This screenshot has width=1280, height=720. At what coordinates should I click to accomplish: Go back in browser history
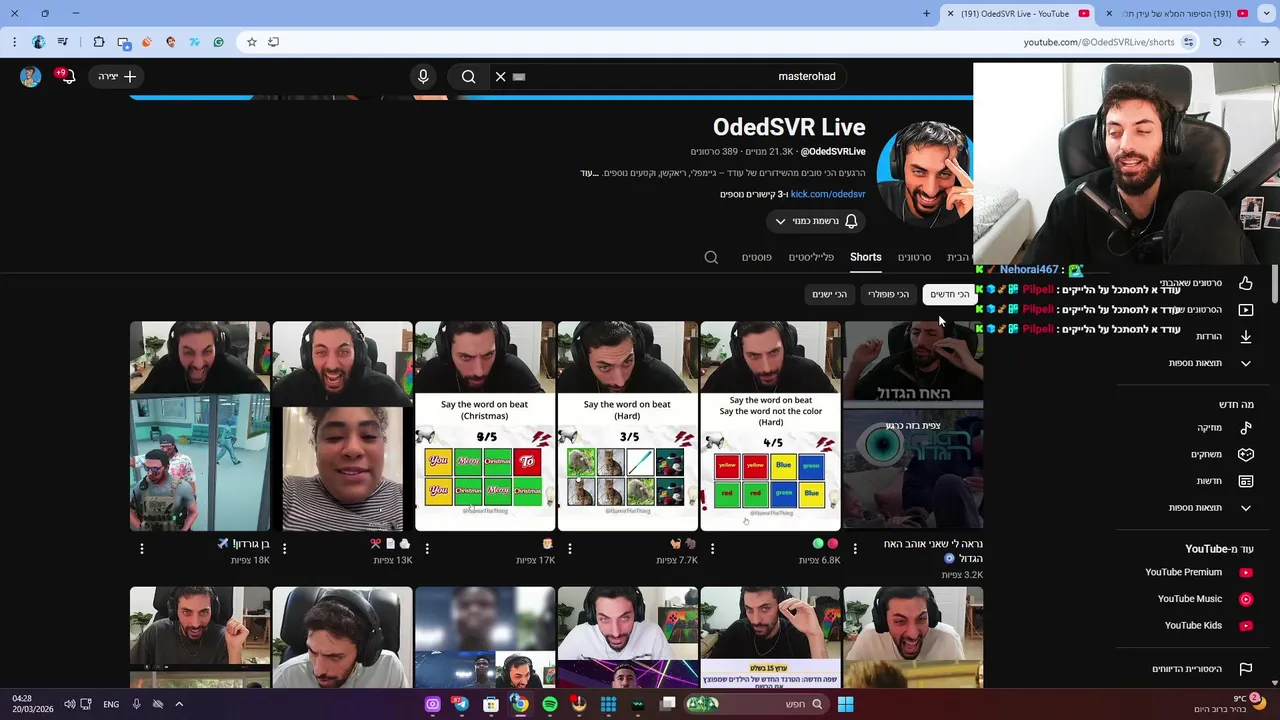pos(1265,42)
